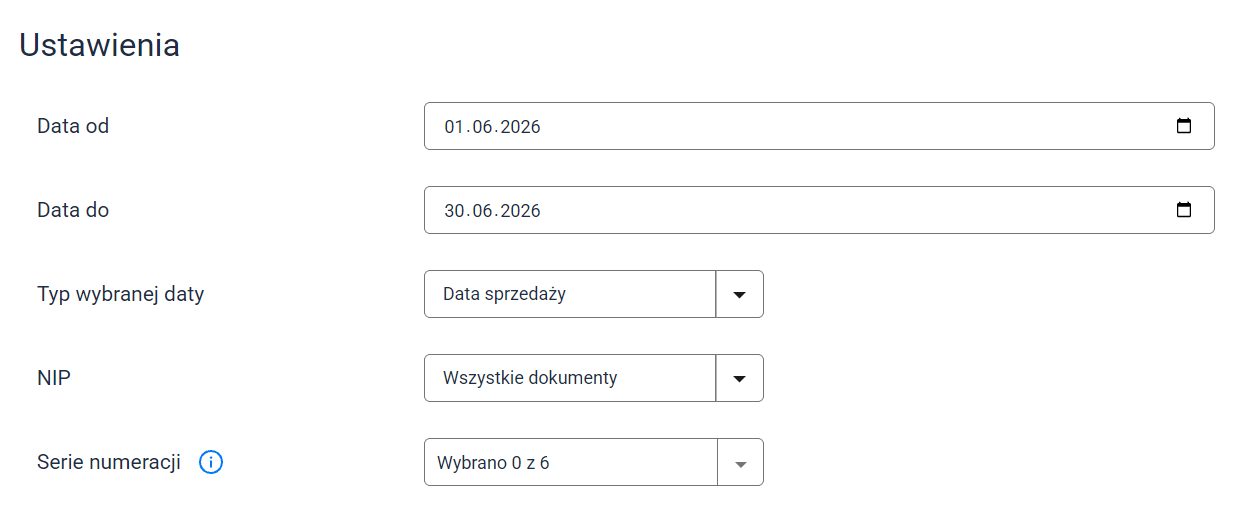This screenshot has width=1243, height=517.
Task: Click the Serie numeracji label text
Action: tap(109, 462)
